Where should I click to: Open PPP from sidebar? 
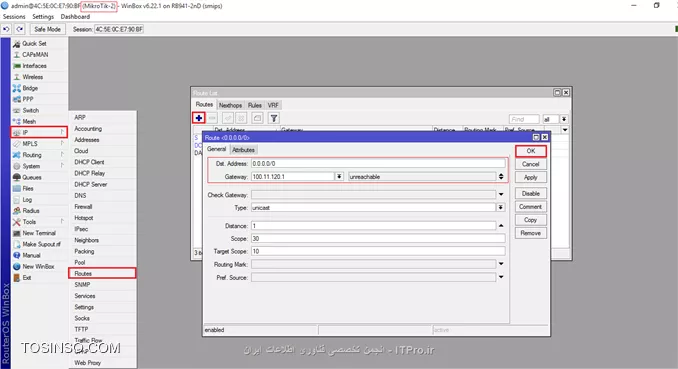[28, 99]
